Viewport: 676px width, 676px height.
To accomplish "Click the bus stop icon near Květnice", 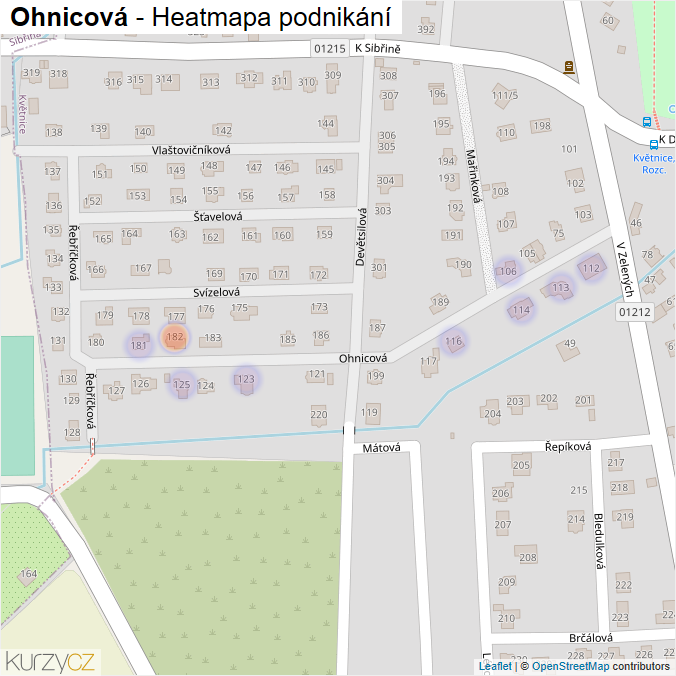I will pyautogui.click(x=654, y=144).
